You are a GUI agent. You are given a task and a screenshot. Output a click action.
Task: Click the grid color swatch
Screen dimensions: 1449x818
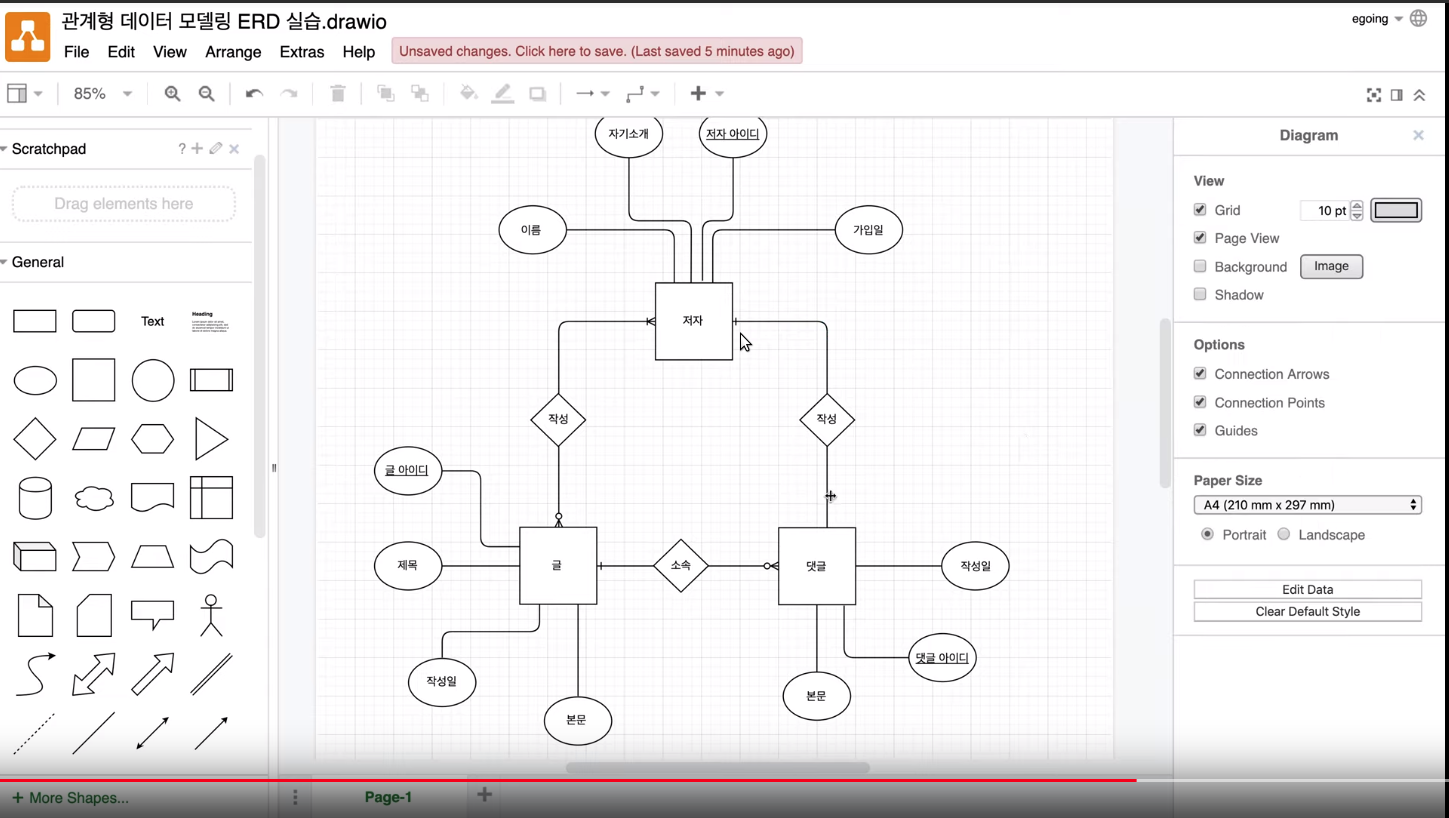(x=1396, y=210)
